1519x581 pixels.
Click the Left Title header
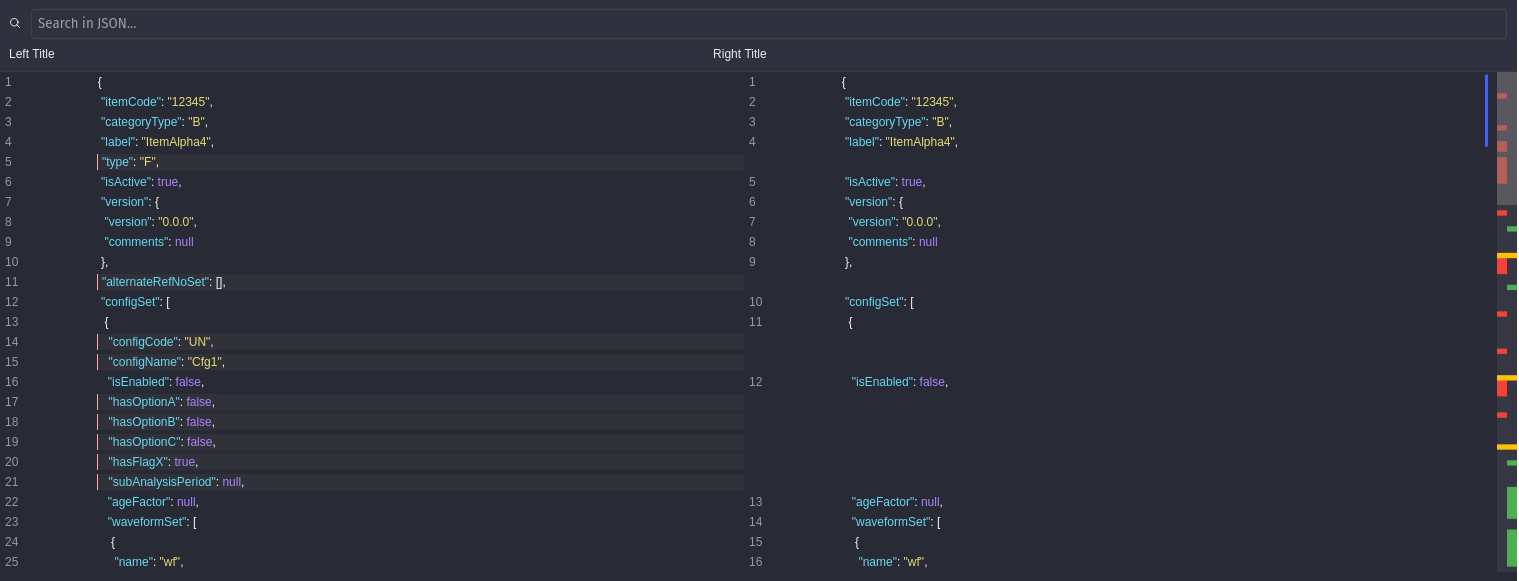click(32, 54)
